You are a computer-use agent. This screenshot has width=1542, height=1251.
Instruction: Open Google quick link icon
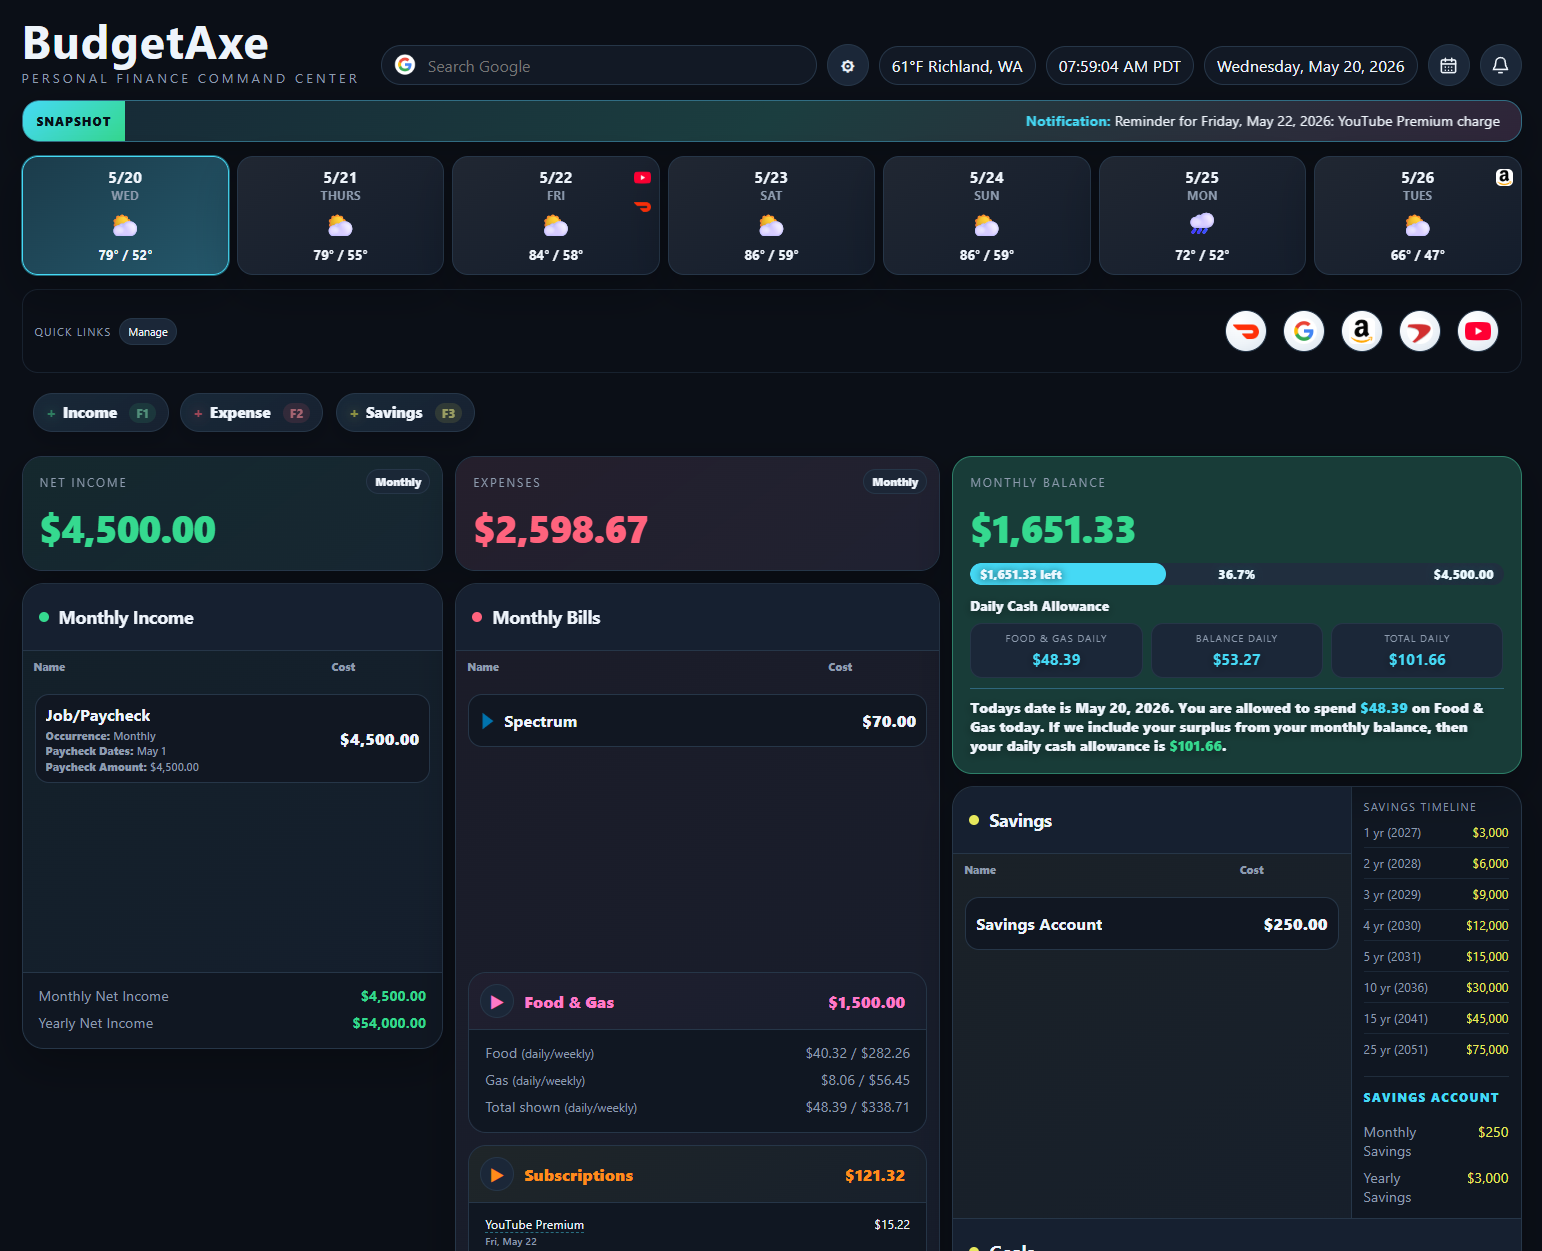click(x=1304, y=331)
